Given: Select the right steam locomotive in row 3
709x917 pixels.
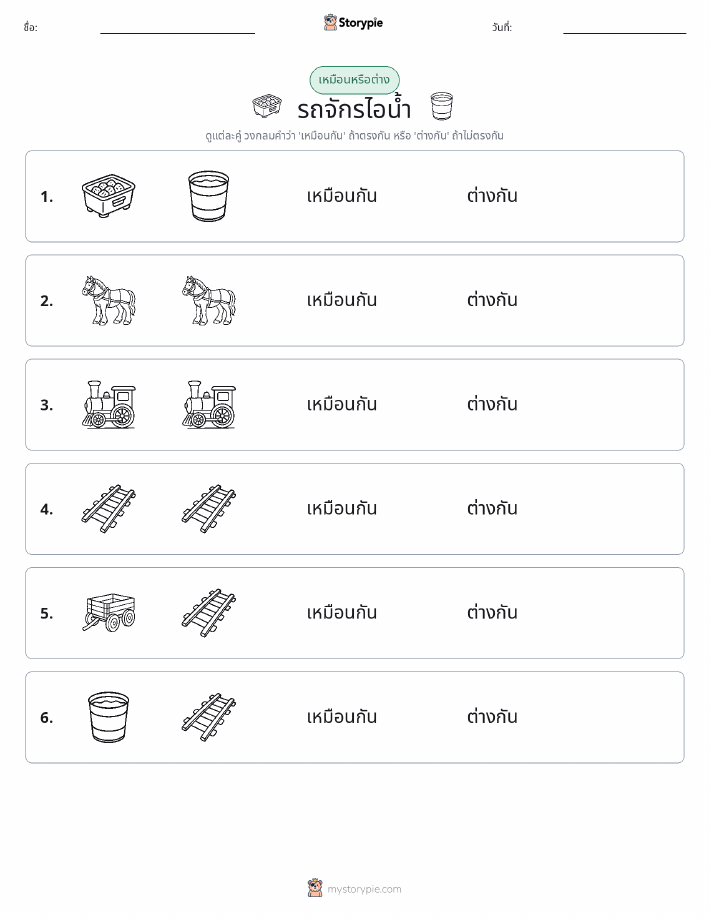Looking at the screenshot, I should pyautogui.click(x=209, y=405).
